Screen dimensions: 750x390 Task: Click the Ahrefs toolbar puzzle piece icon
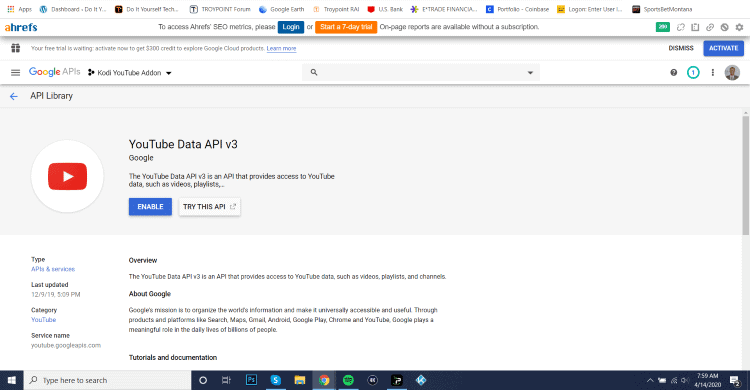tap(681, 27)
